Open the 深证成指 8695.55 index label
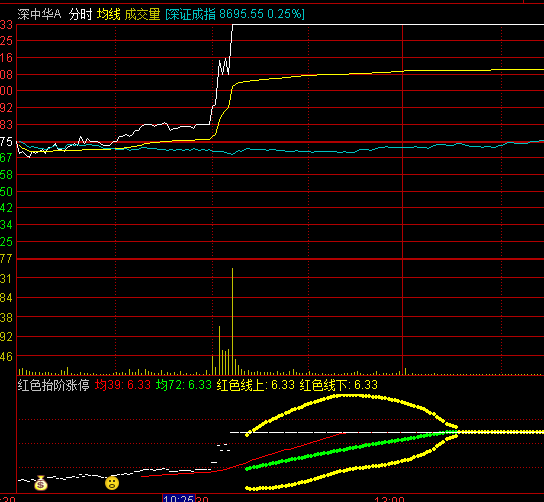Screen dimensions: 544x502 click(x=235, y=14)
